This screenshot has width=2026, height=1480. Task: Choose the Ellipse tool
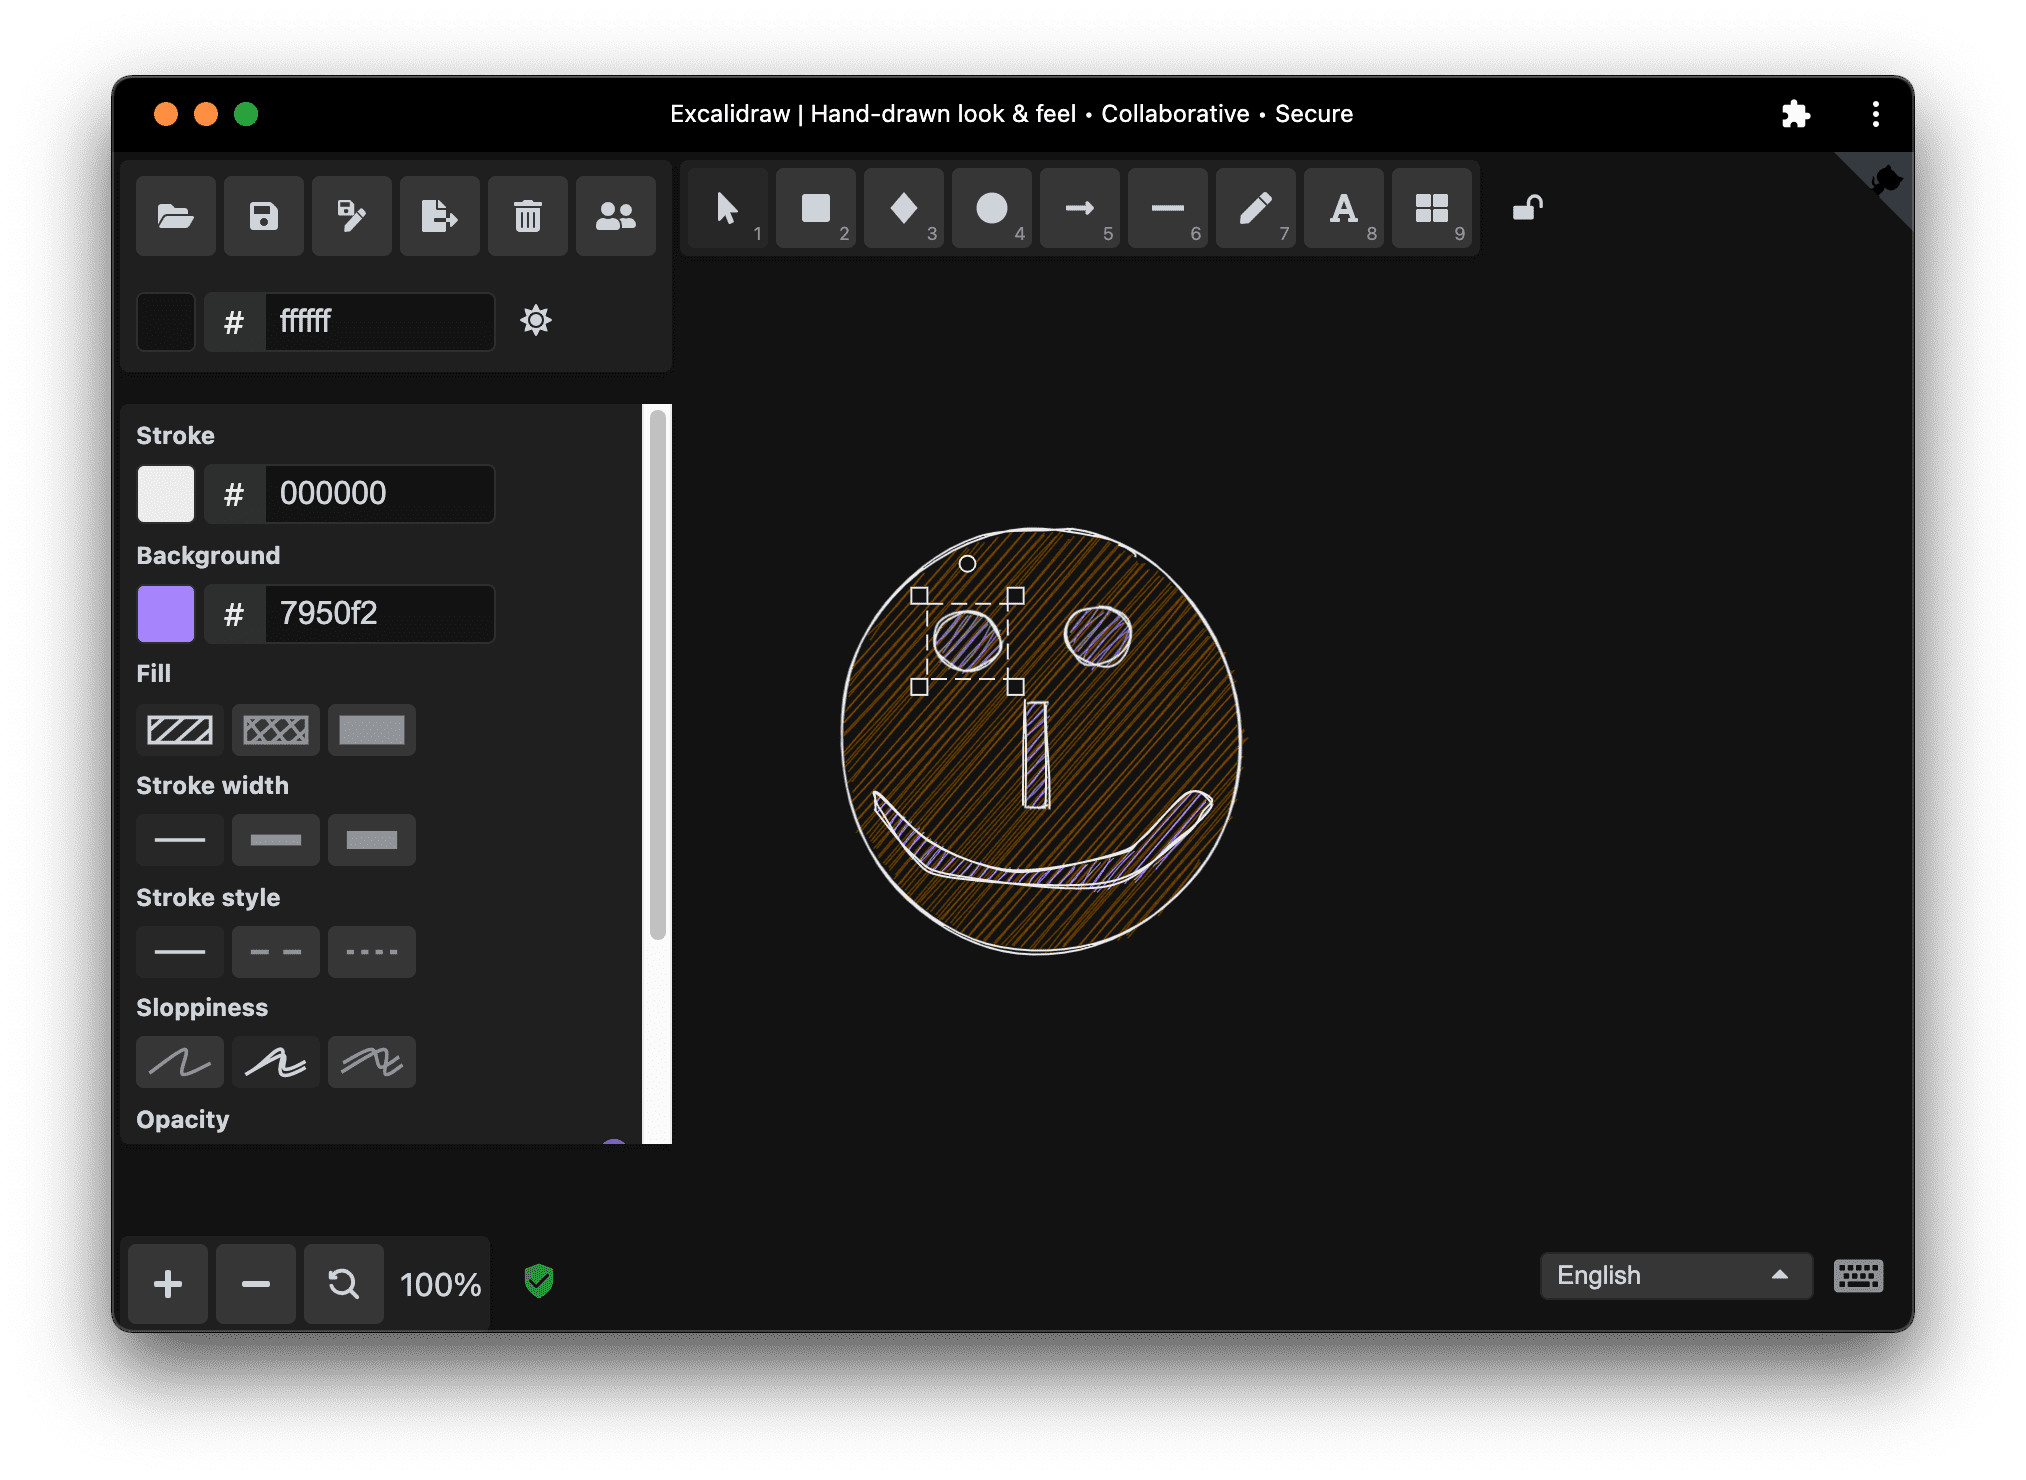tap(991, 209)
